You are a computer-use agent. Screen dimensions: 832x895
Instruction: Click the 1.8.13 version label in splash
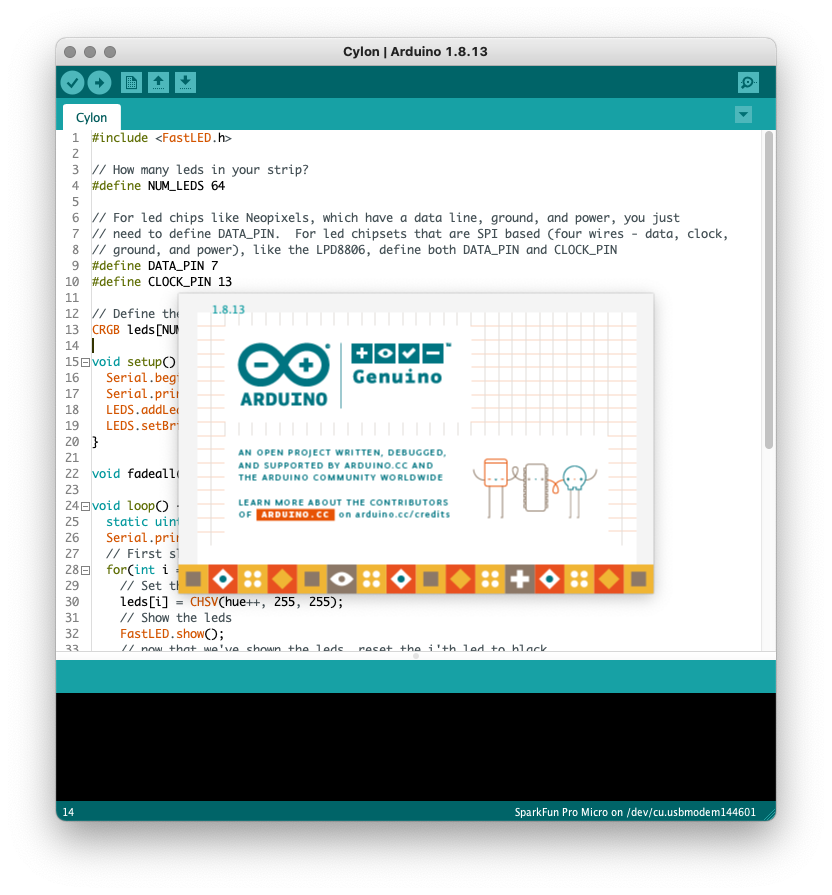click(x=228, y=309)
